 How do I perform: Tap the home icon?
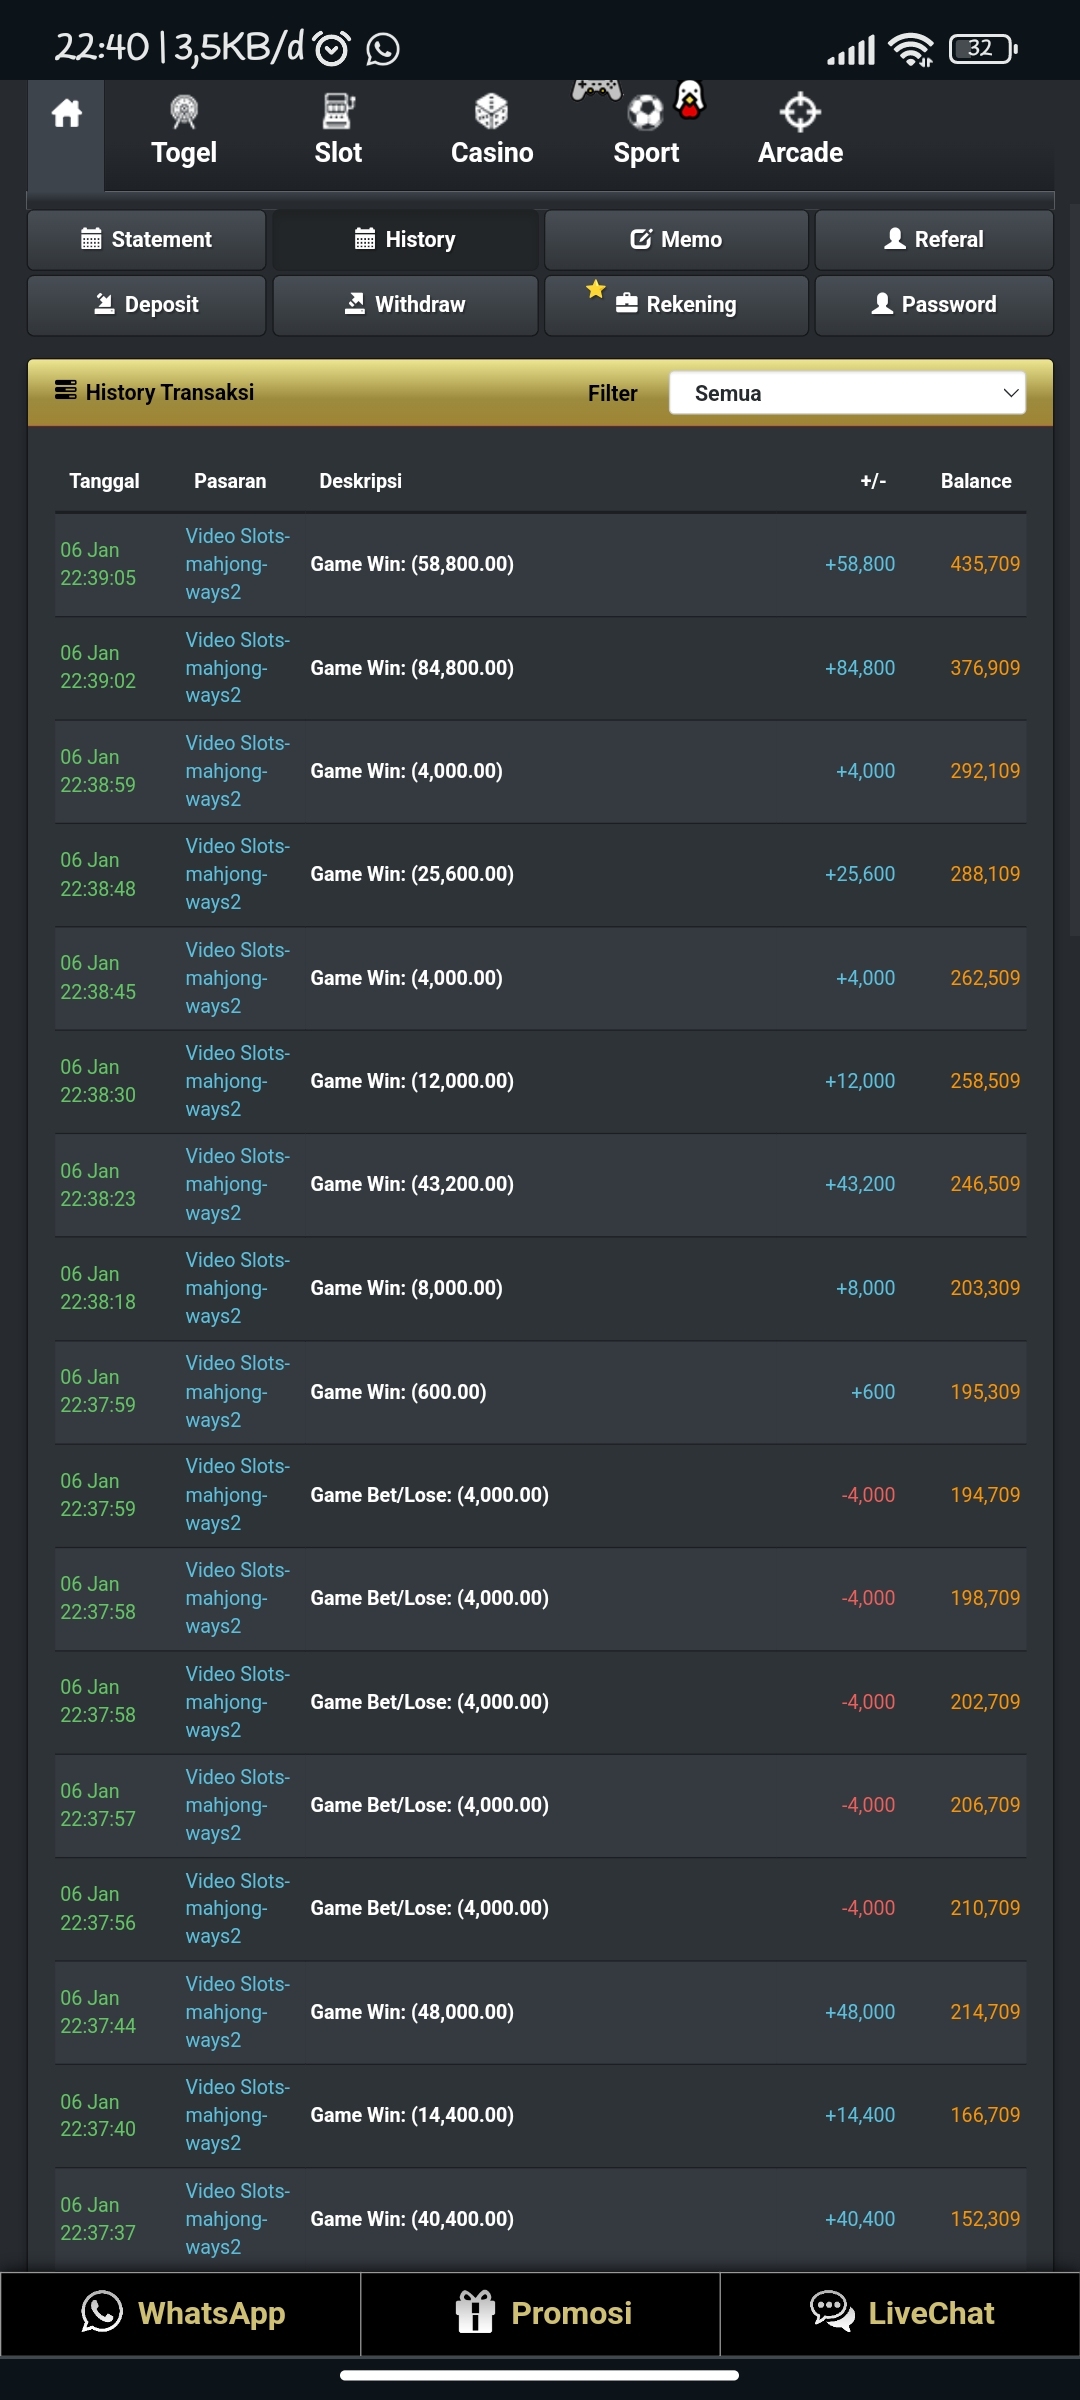[66, 114]
